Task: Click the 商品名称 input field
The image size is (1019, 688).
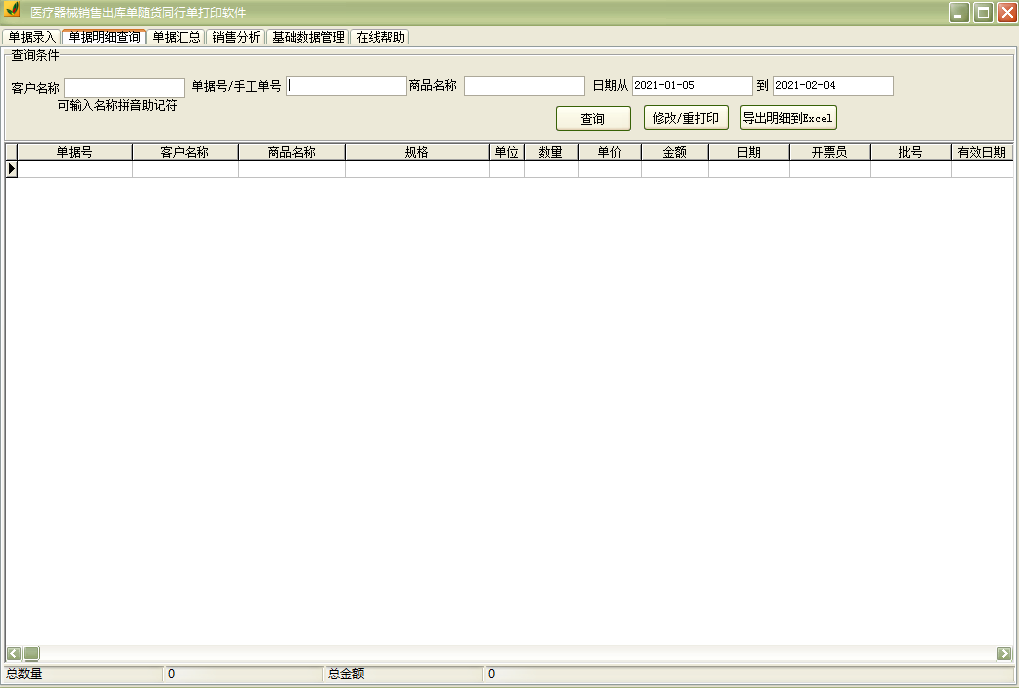Action: 524,85
